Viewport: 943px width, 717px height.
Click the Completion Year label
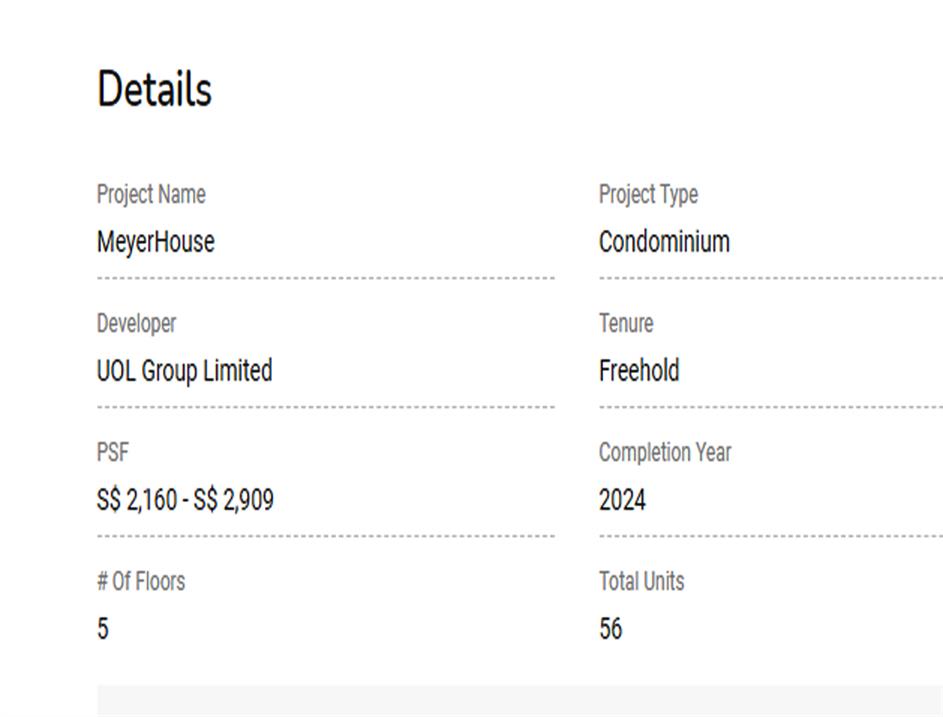tap(665, 452)
